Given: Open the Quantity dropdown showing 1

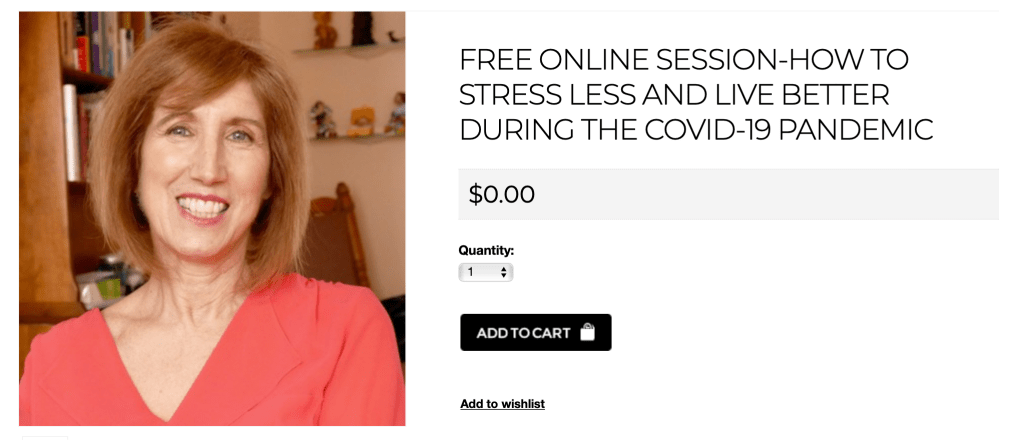Looking at the screenshot, I should pos(486,272).
